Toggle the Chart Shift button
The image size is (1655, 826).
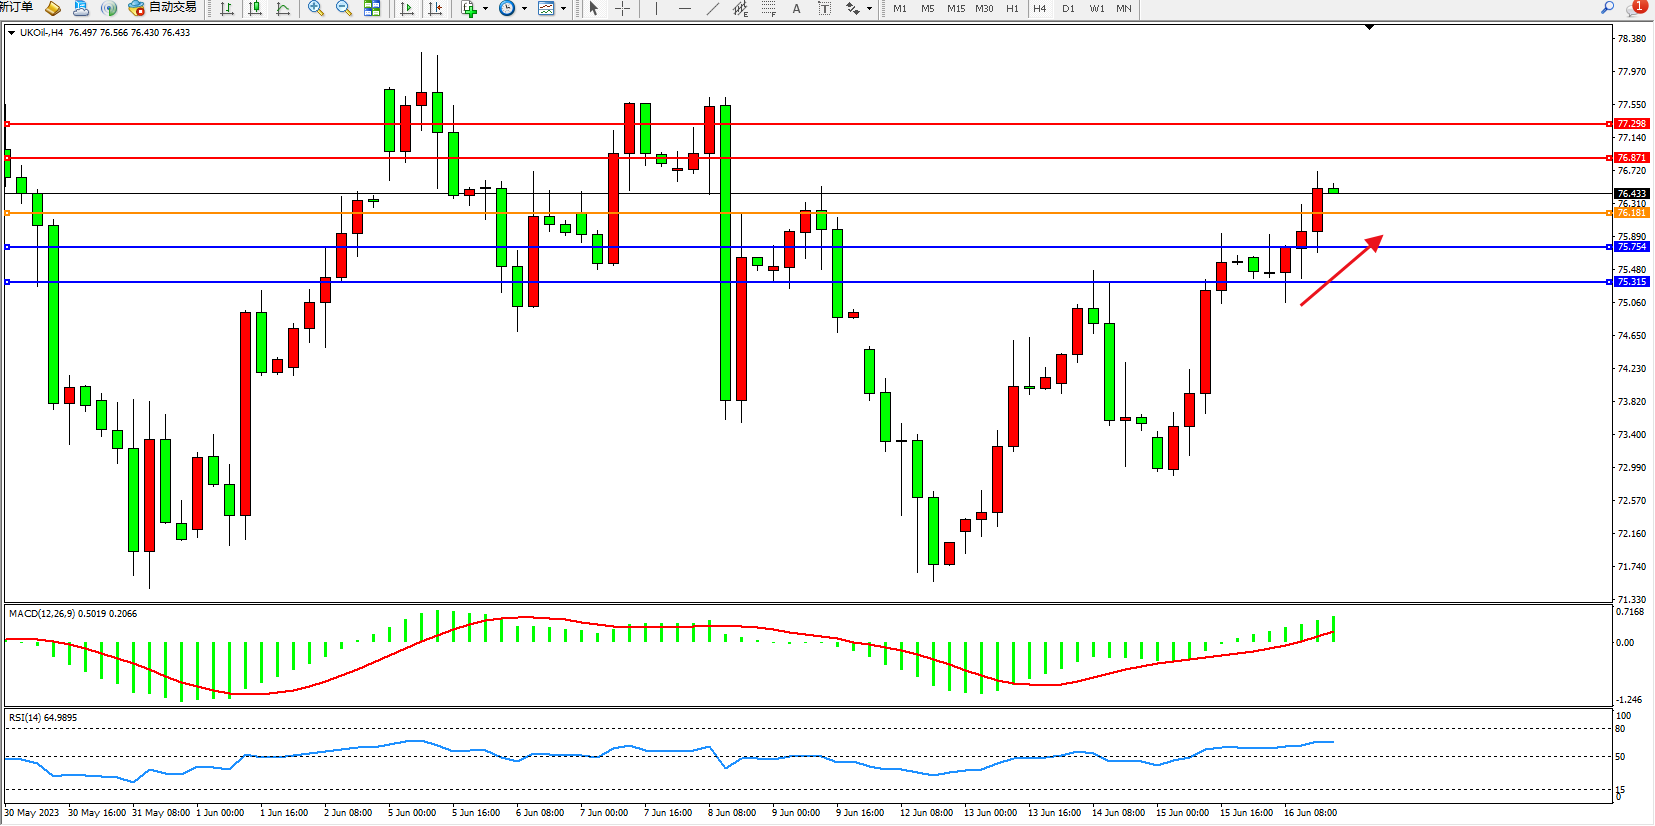[x=435, y=9]
